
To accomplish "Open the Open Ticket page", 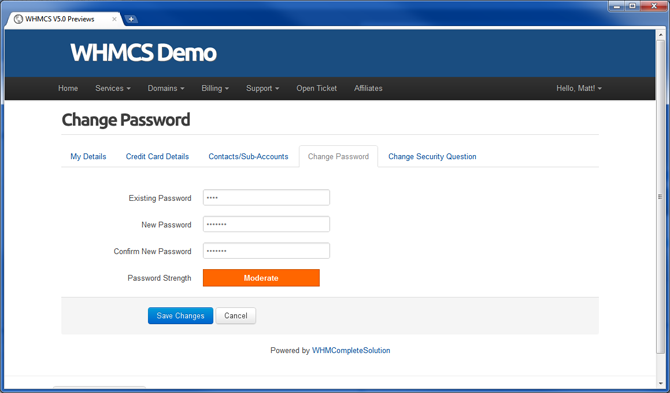I will click(317, 88).
